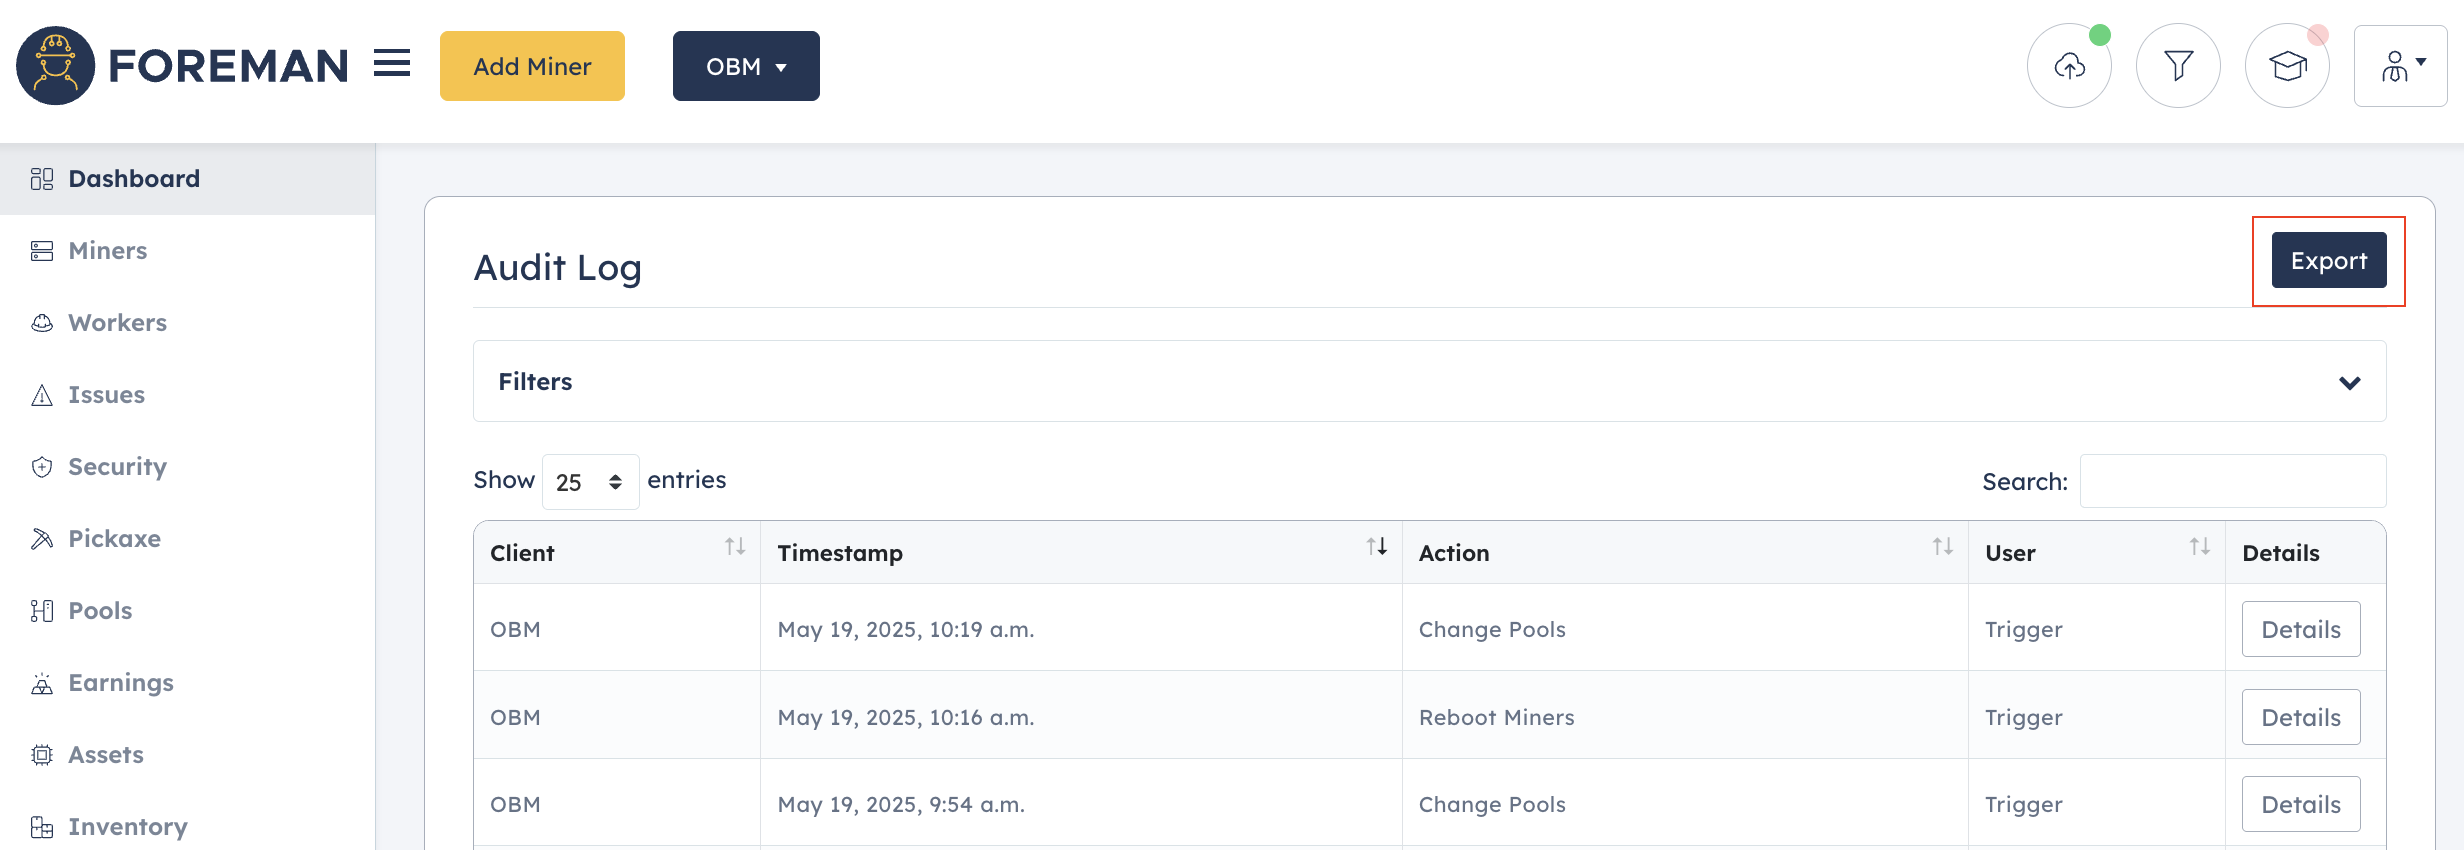Open Details for Reboot Miners entry

click(2301, 717)
